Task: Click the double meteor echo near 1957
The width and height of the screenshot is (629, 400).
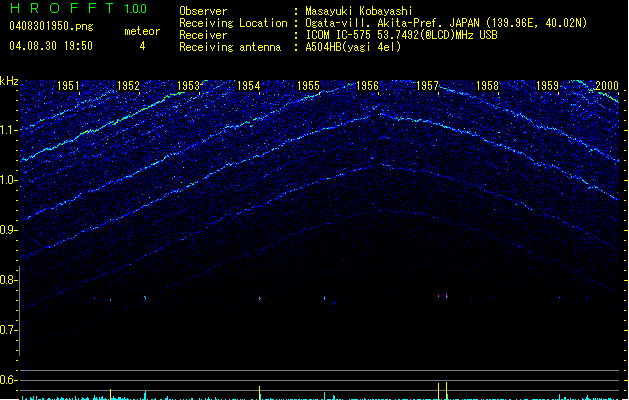Action: pos(442,296)
